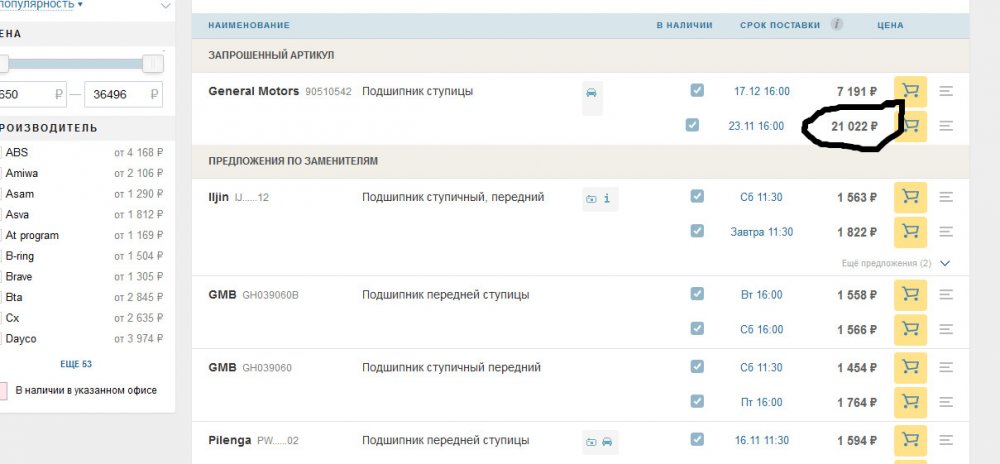Click info icon beside Срок поставки header

(x=837, y=24)
